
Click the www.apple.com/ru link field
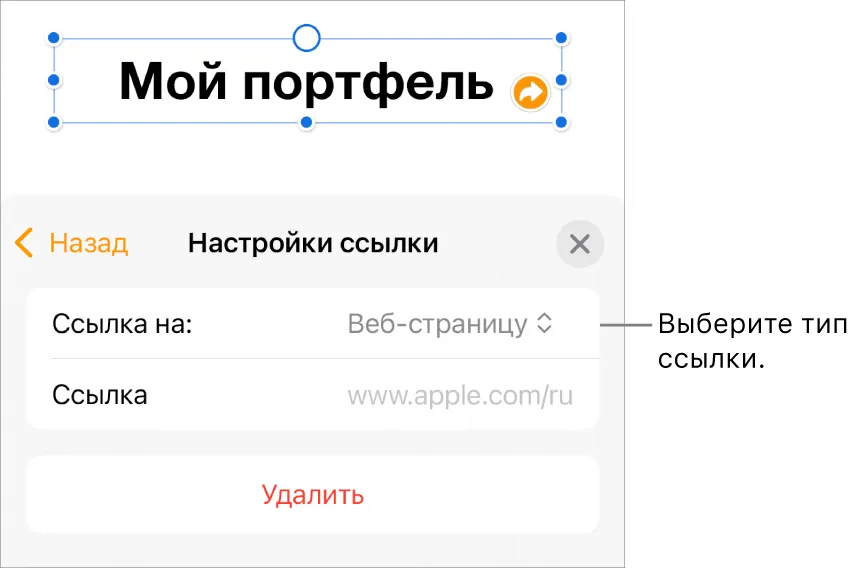(460, 396)
